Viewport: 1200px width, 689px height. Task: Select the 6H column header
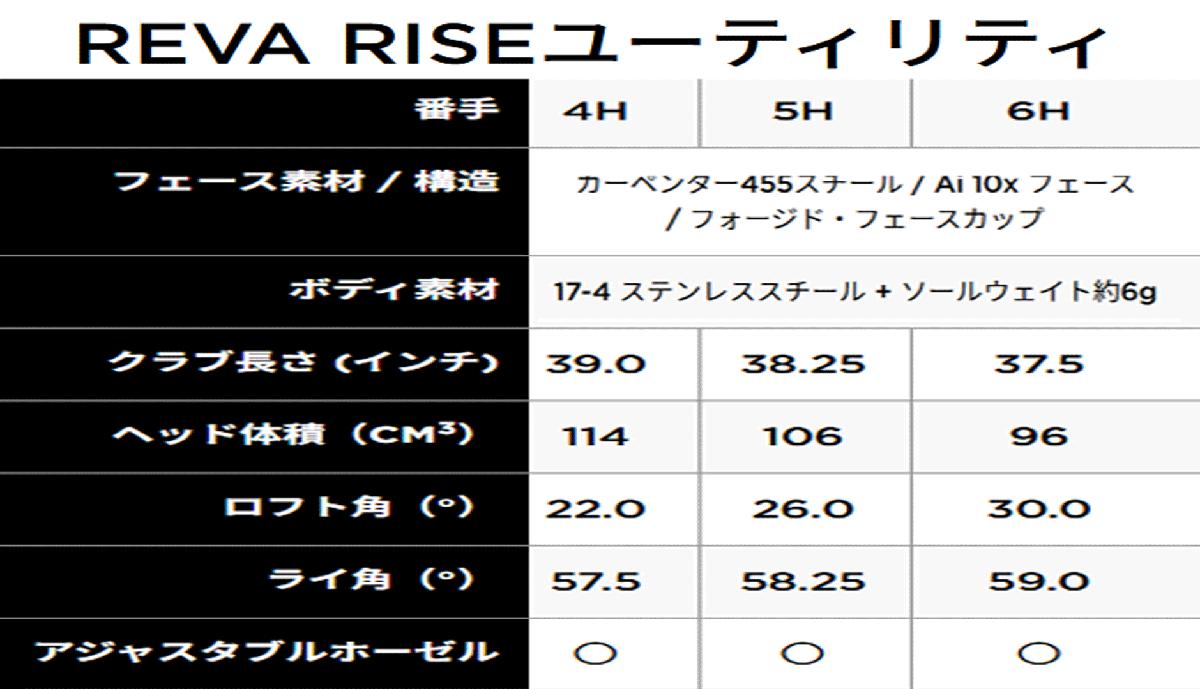(x=1038, y=111)
